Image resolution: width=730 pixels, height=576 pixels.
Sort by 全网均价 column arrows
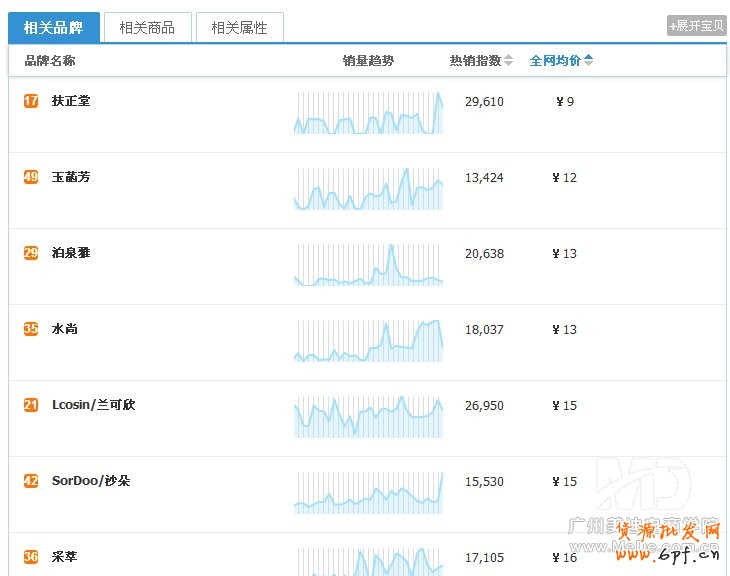click(588, 60)
